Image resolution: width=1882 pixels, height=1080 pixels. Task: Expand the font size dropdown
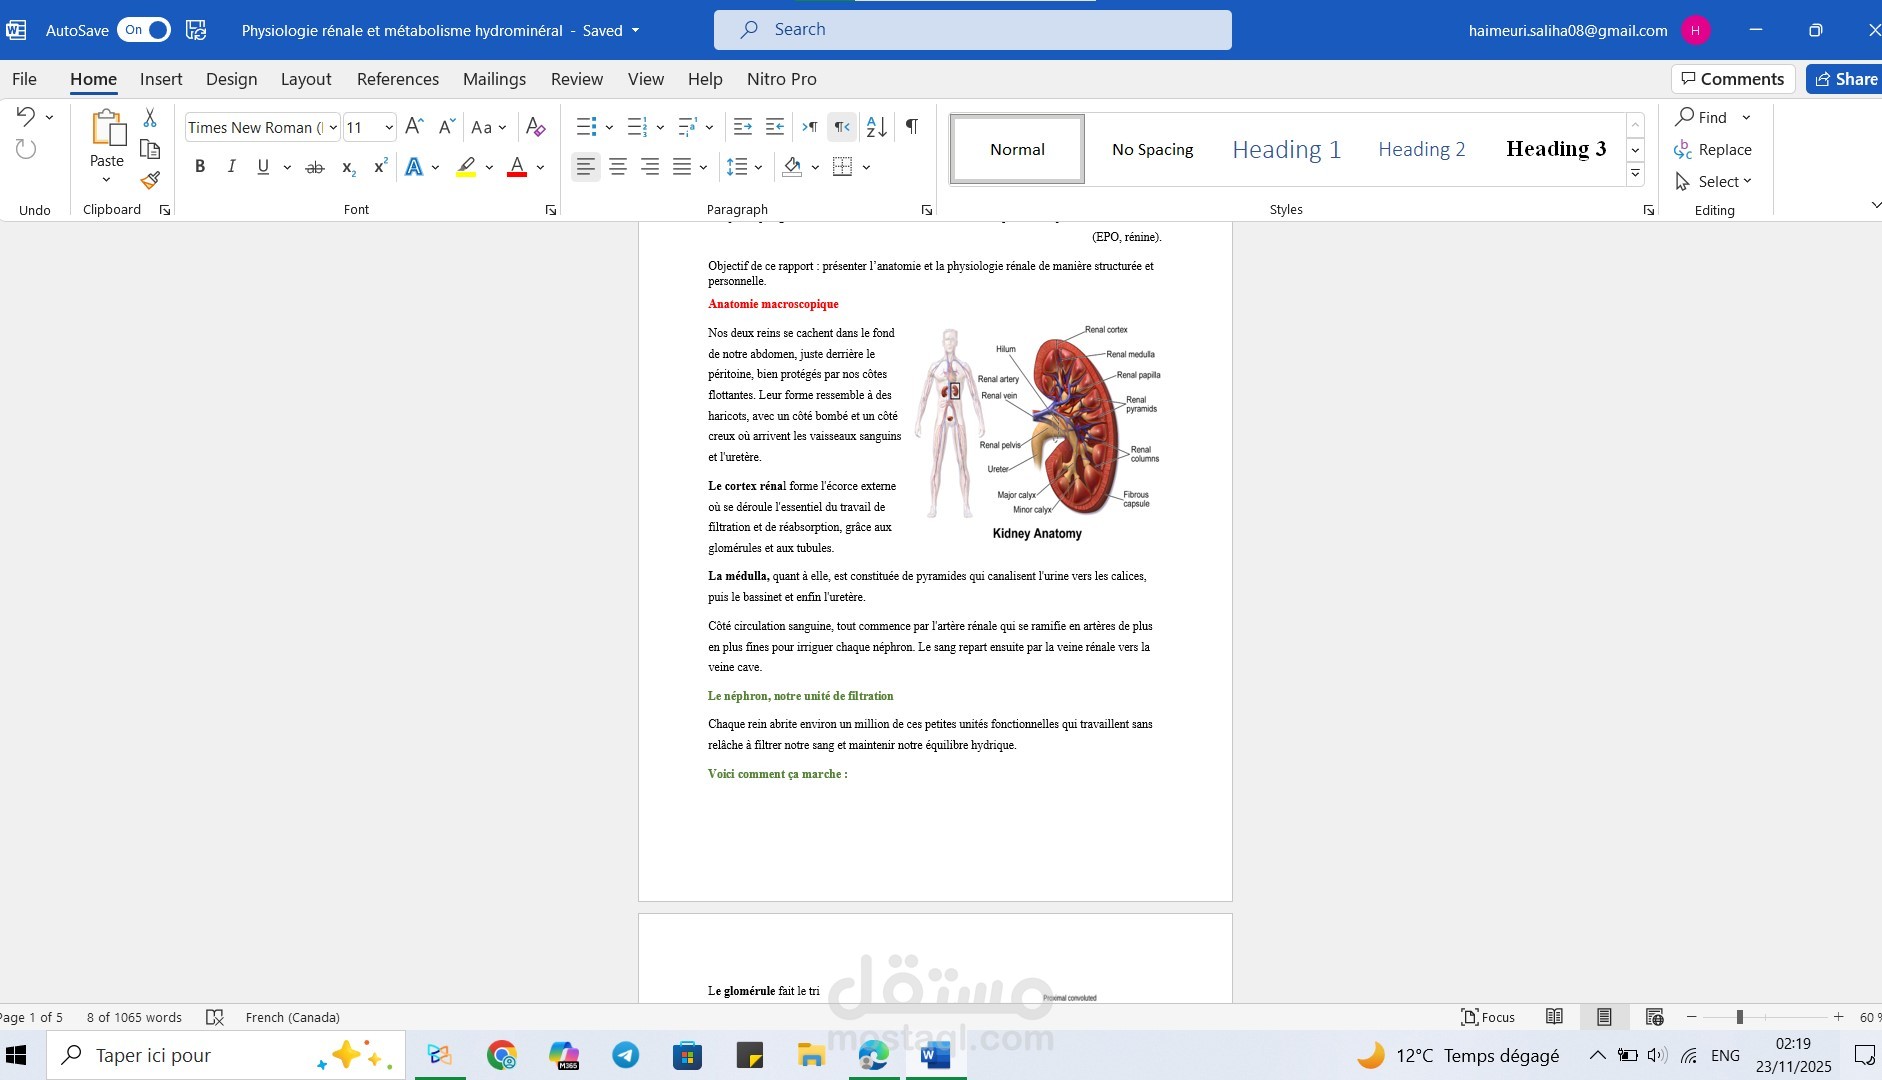(389, 128)
